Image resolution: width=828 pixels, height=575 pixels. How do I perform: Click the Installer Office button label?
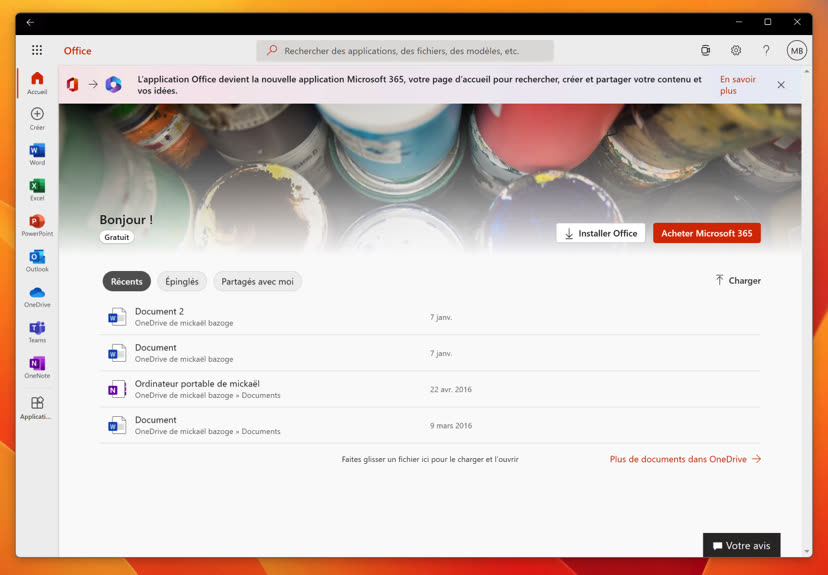tap(608, 233)
